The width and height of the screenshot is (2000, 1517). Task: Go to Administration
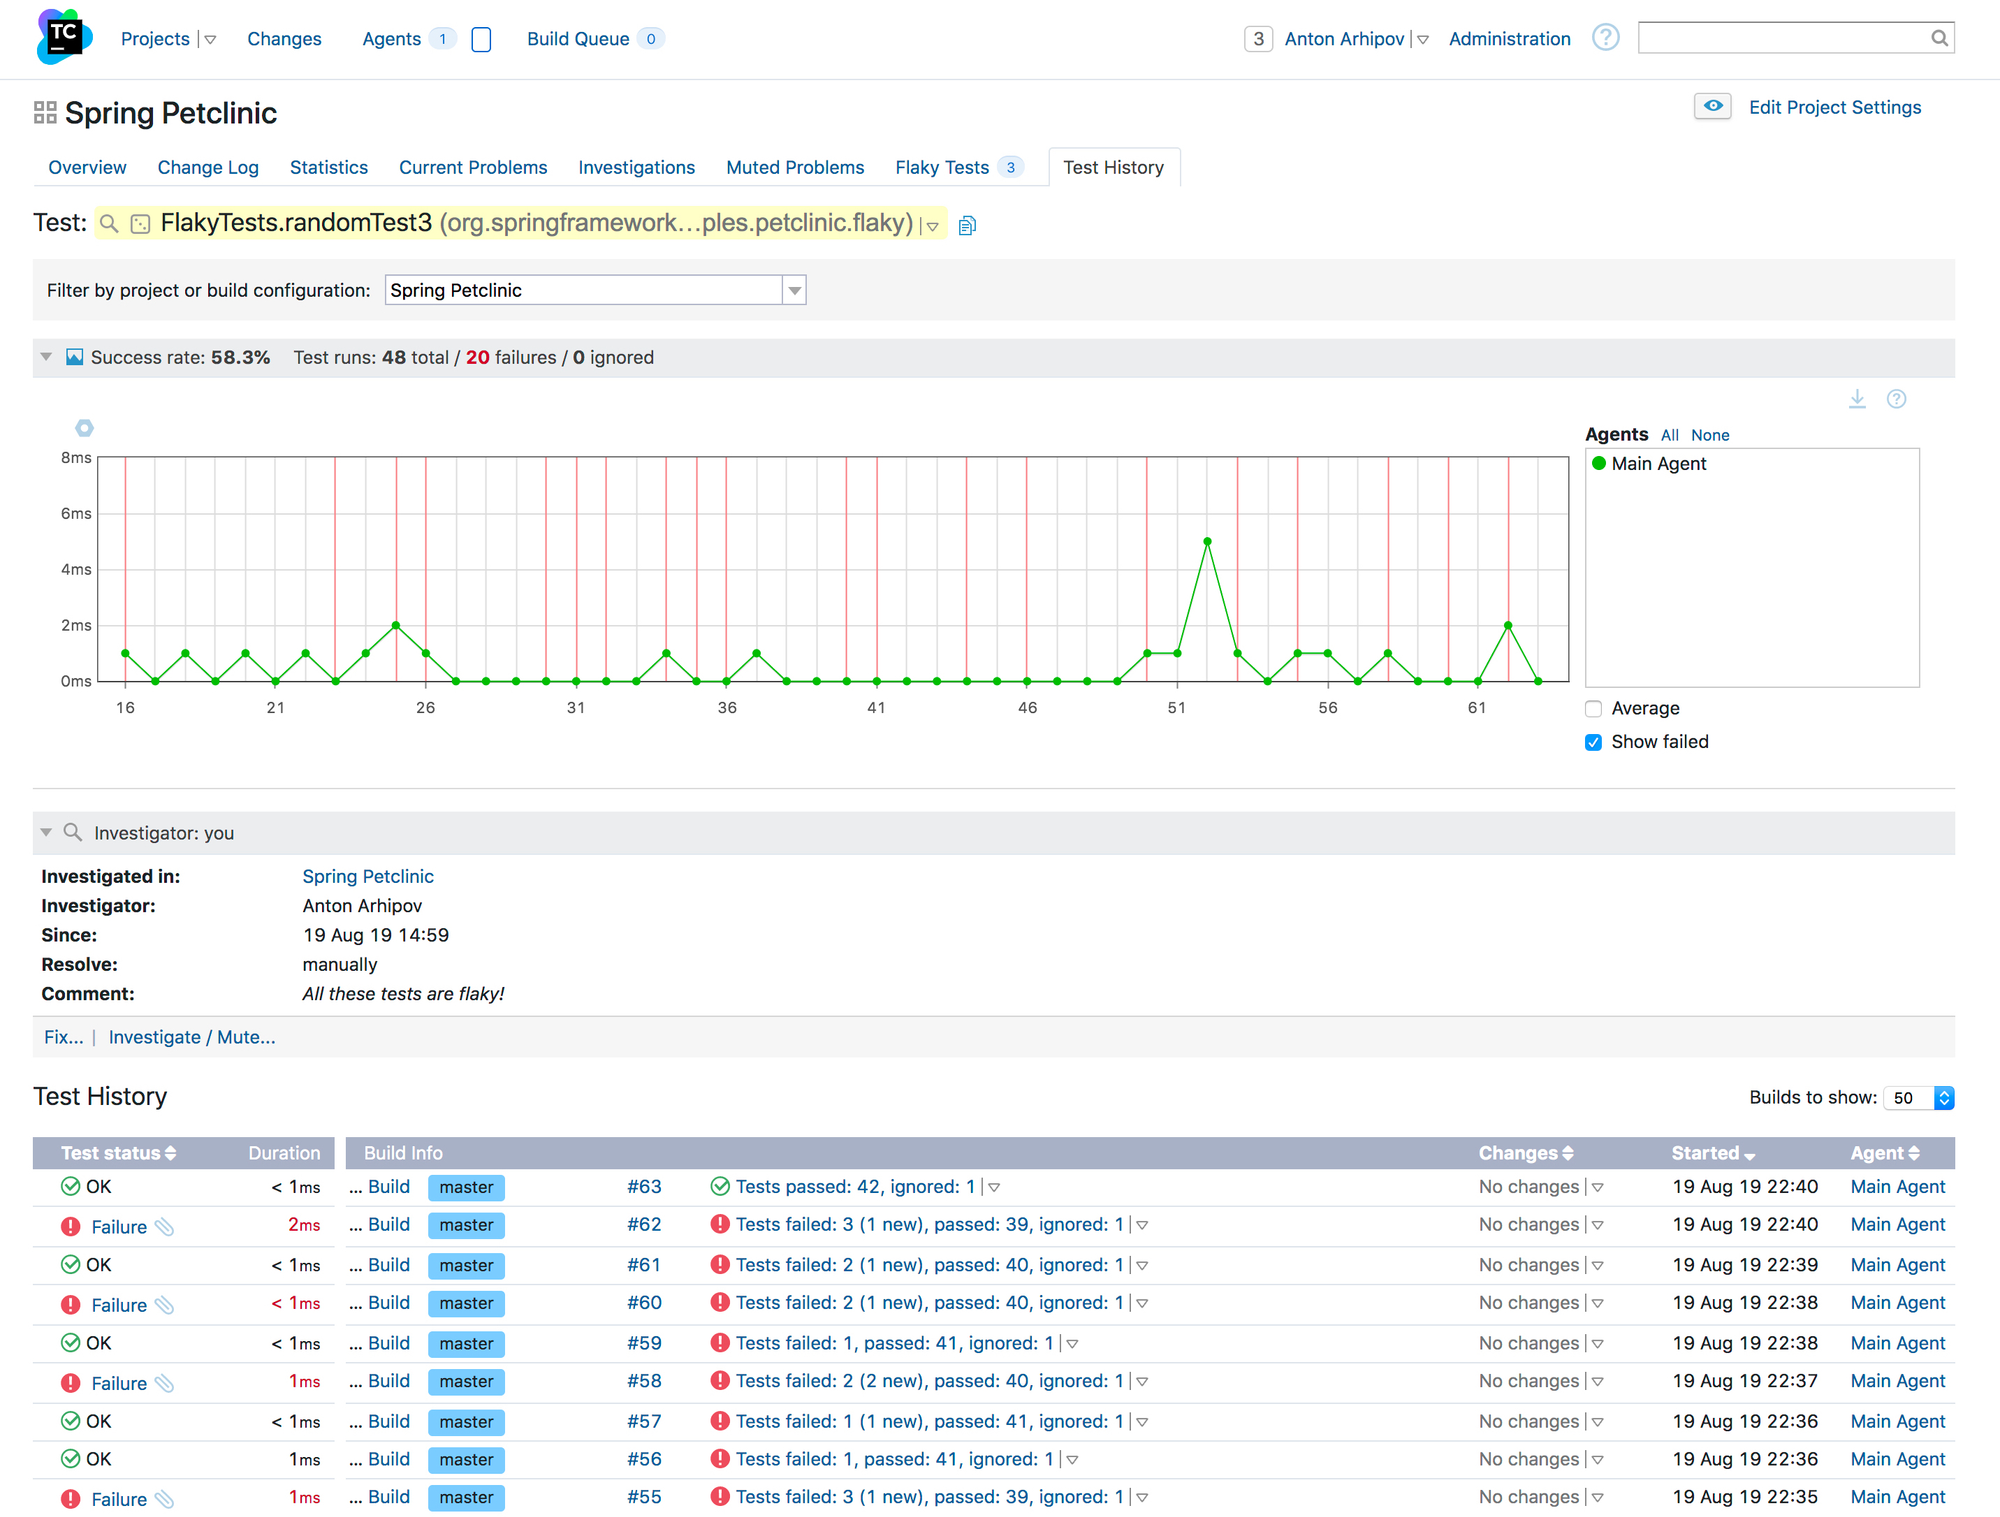1509,39
